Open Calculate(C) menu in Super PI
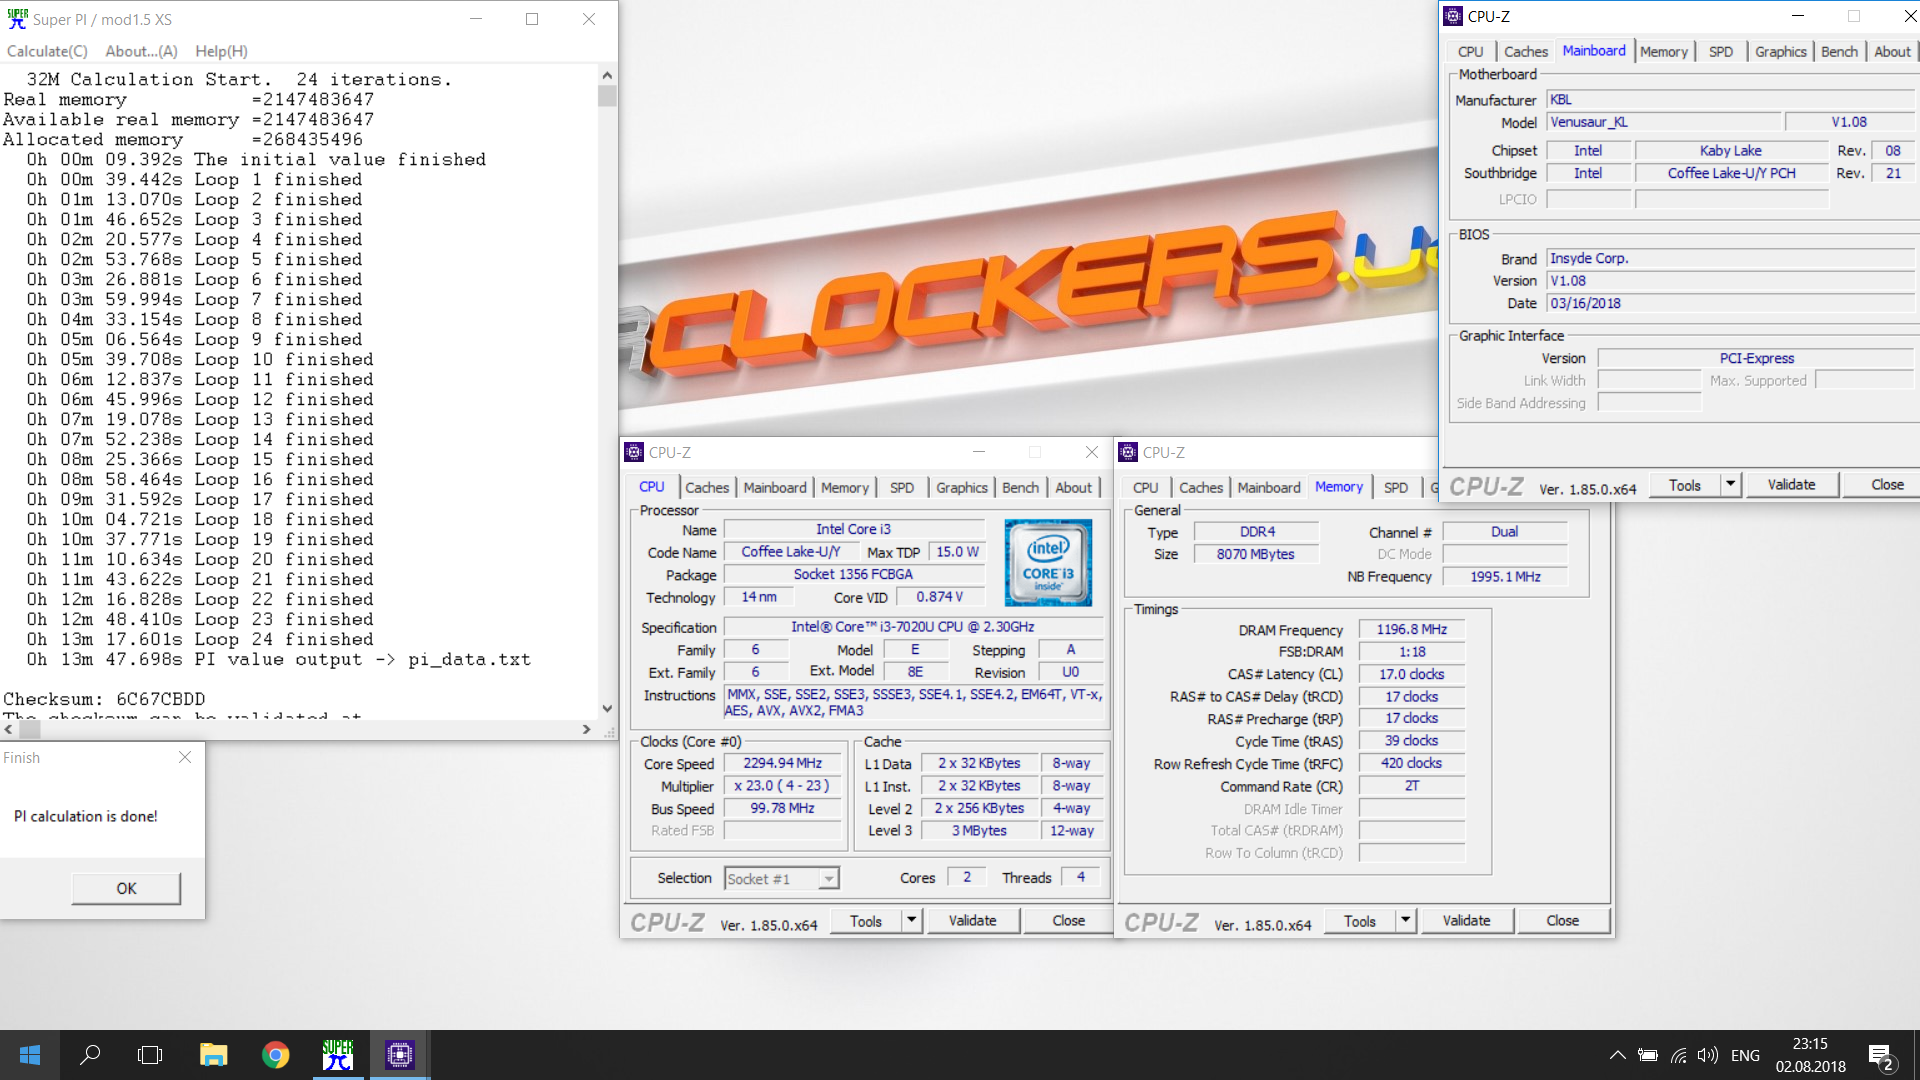Screen dimensions: 1920x1080 (47, 51)
